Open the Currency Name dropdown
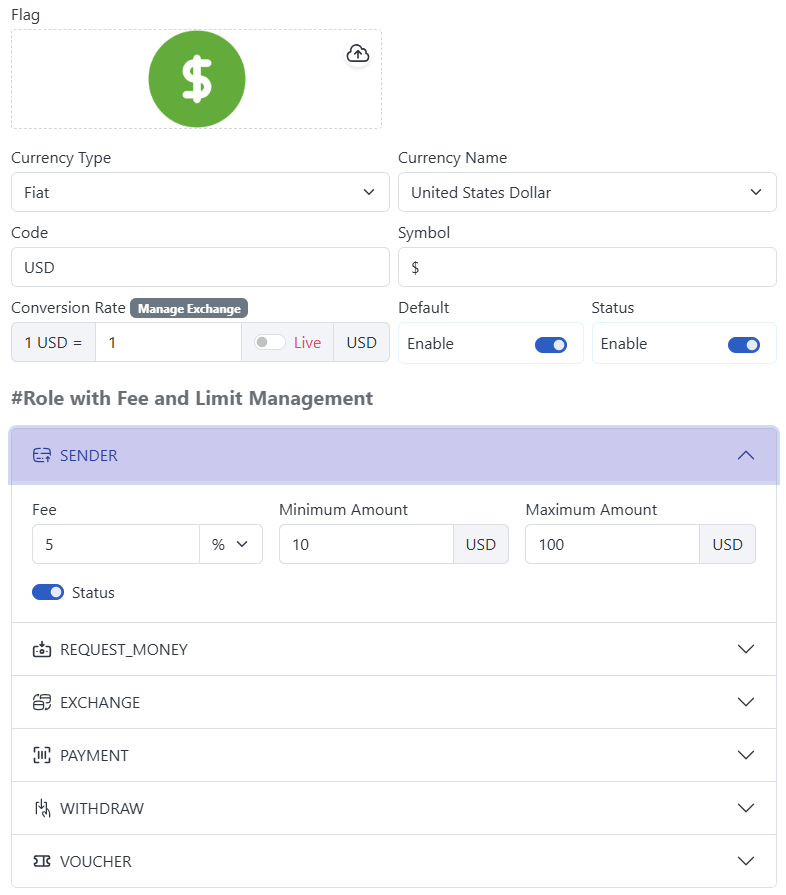This screenshot has height=895, width=786. (x=587, y=192)
